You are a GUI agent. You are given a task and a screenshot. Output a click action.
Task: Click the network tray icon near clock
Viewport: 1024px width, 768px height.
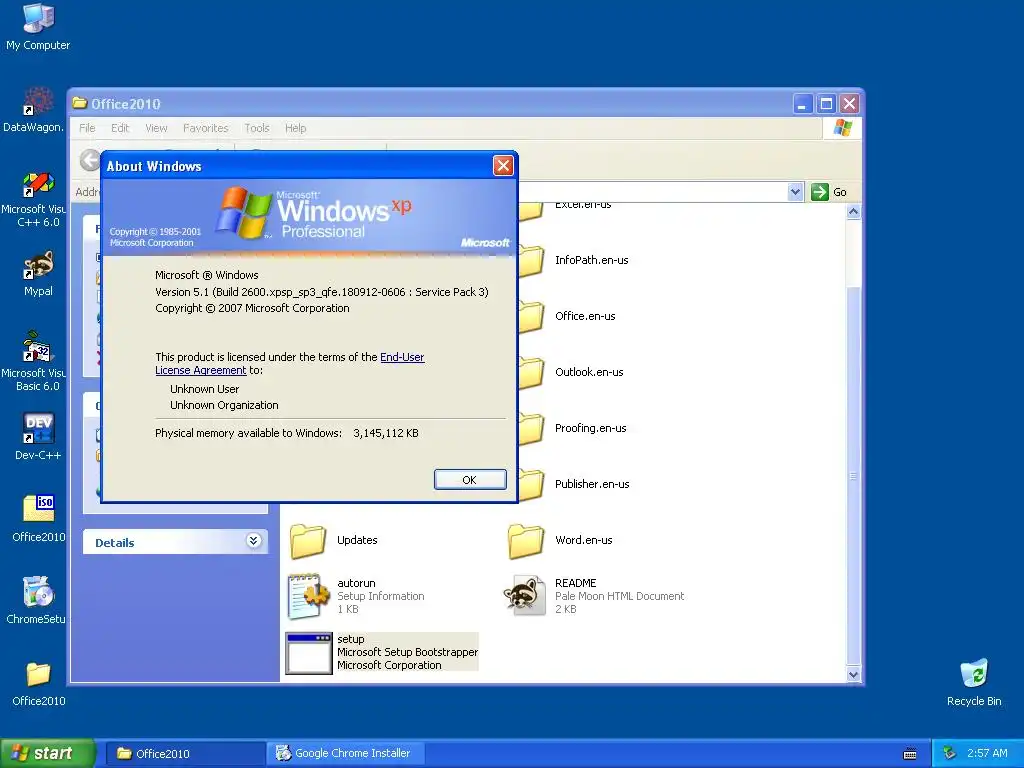[950, 753]
